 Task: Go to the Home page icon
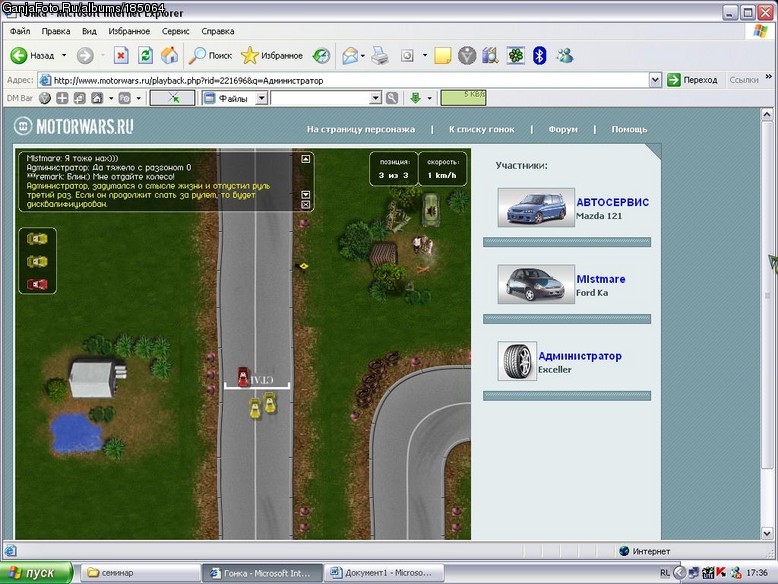[x=169, y=56]
